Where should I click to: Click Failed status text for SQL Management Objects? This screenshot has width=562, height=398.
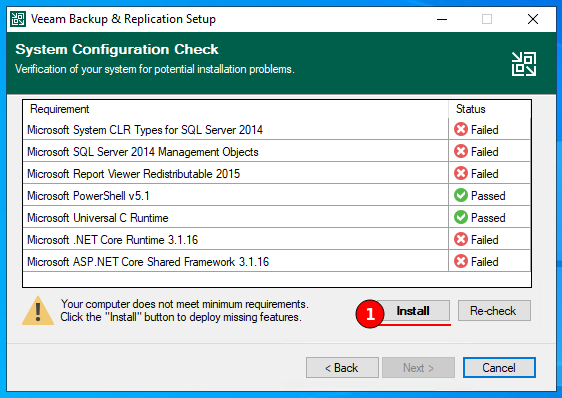pyautogui.click(x=485, y=152)
